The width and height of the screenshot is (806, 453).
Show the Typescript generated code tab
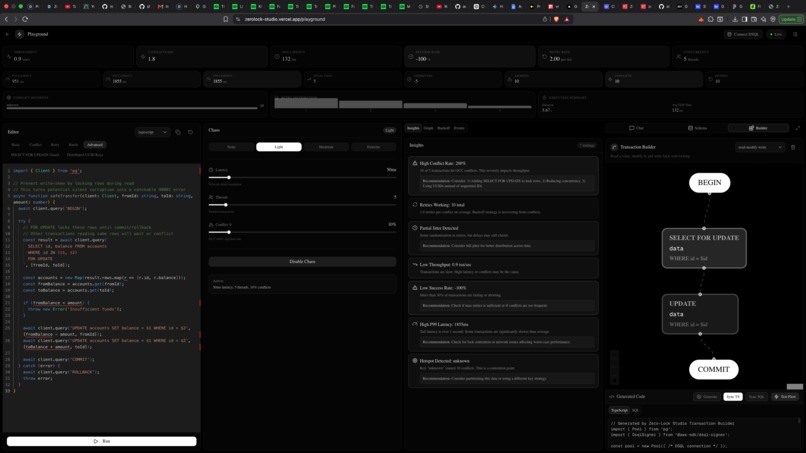[x=619, y=410]
